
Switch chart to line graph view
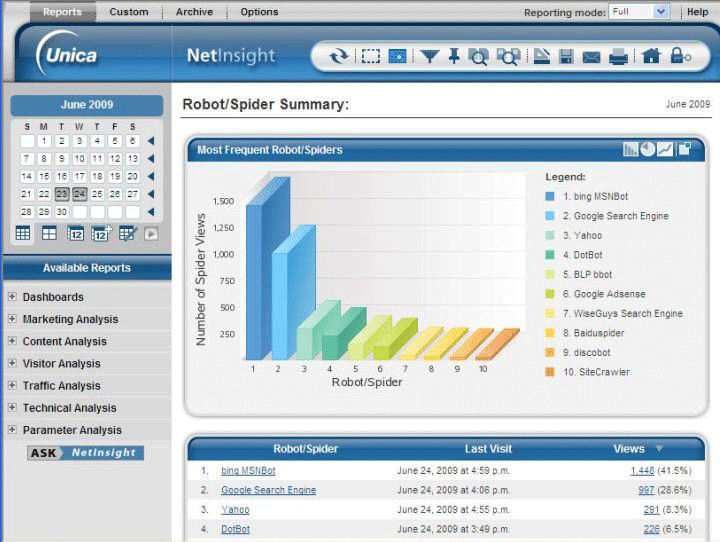[665, 149]
